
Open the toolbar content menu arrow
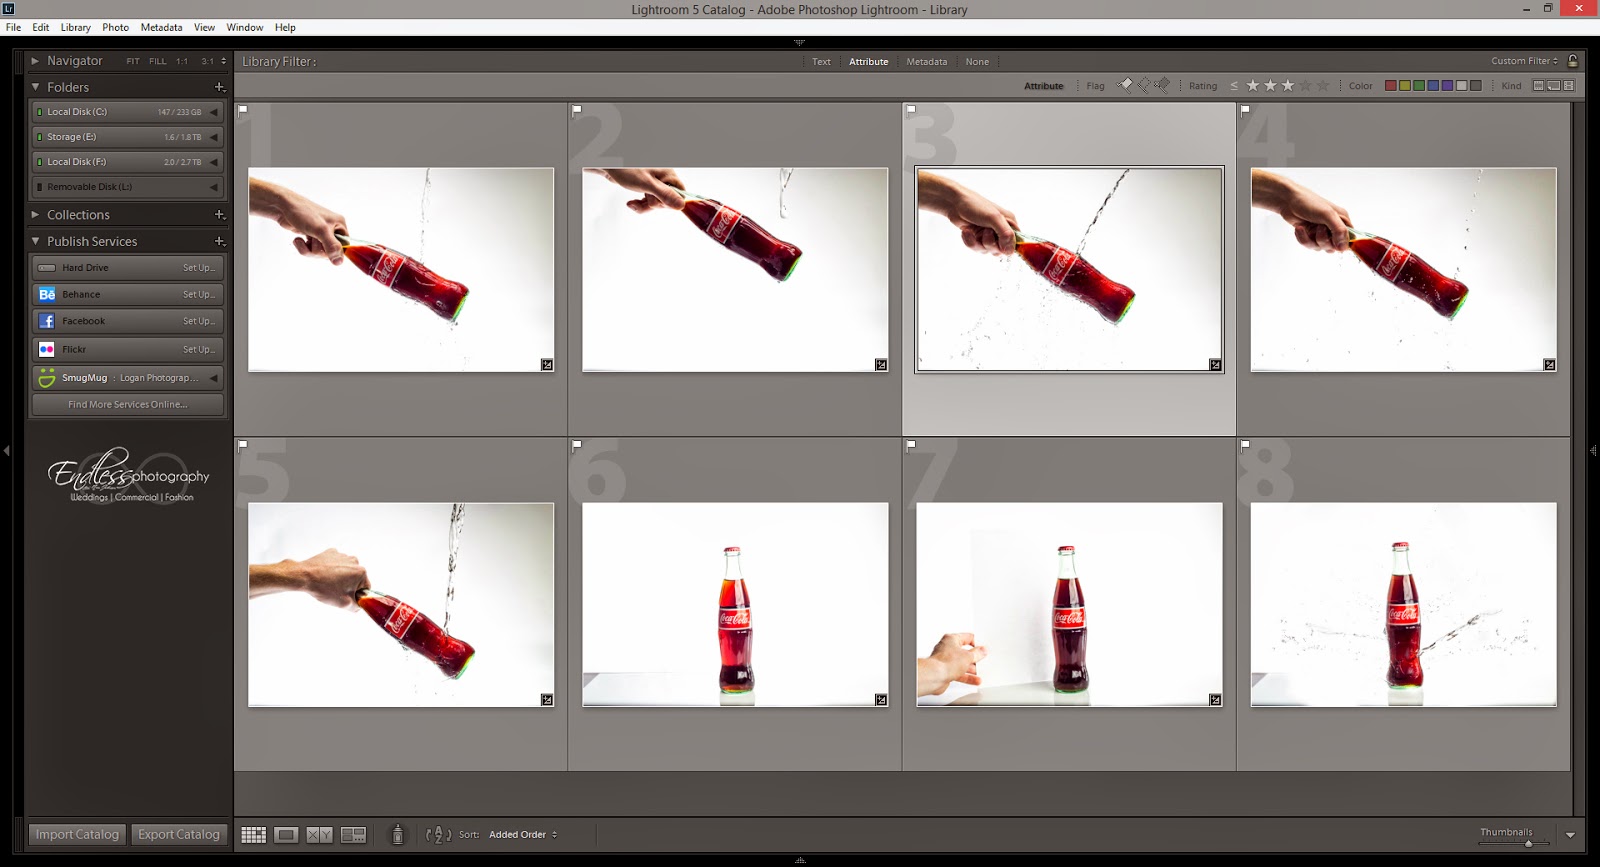1570,835
